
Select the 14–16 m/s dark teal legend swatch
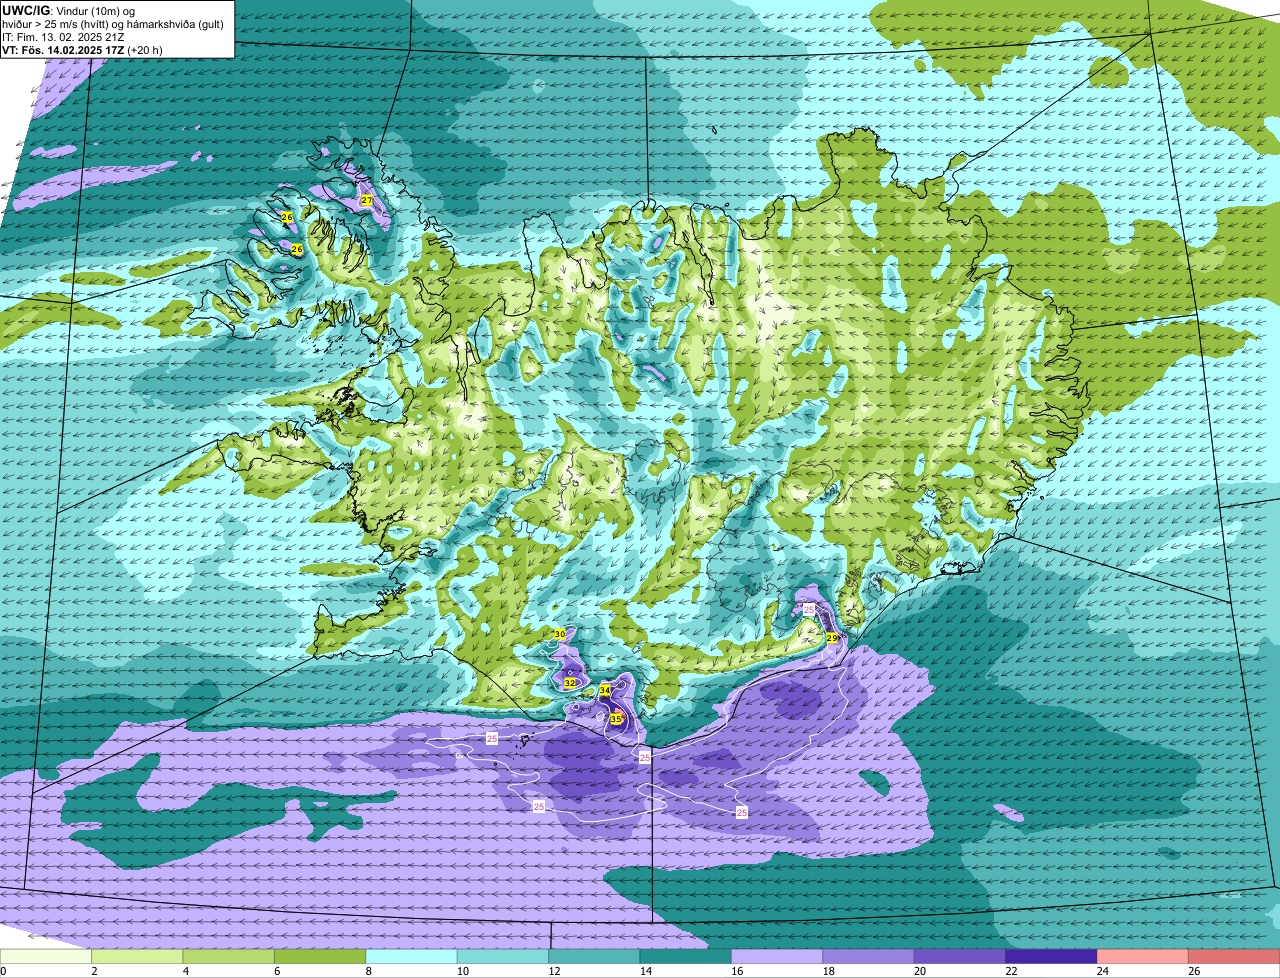pos(686,956)
